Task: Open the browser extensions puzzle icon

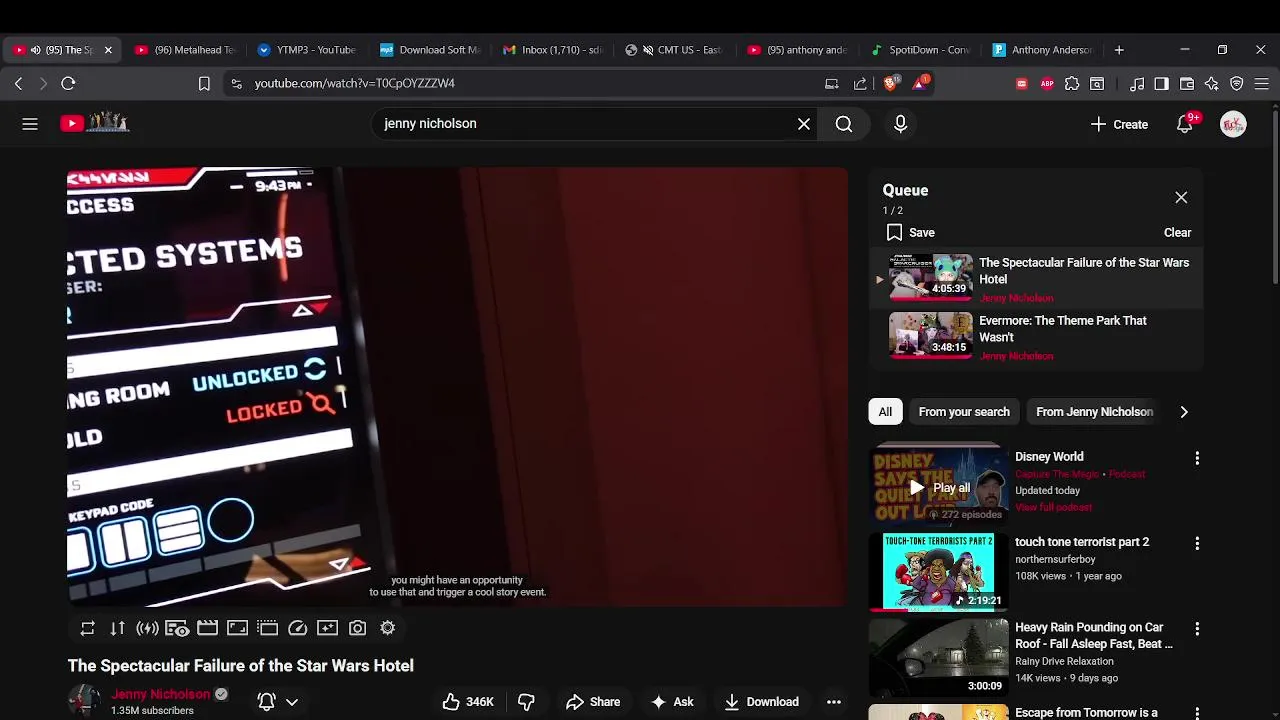Action: 1072,84
